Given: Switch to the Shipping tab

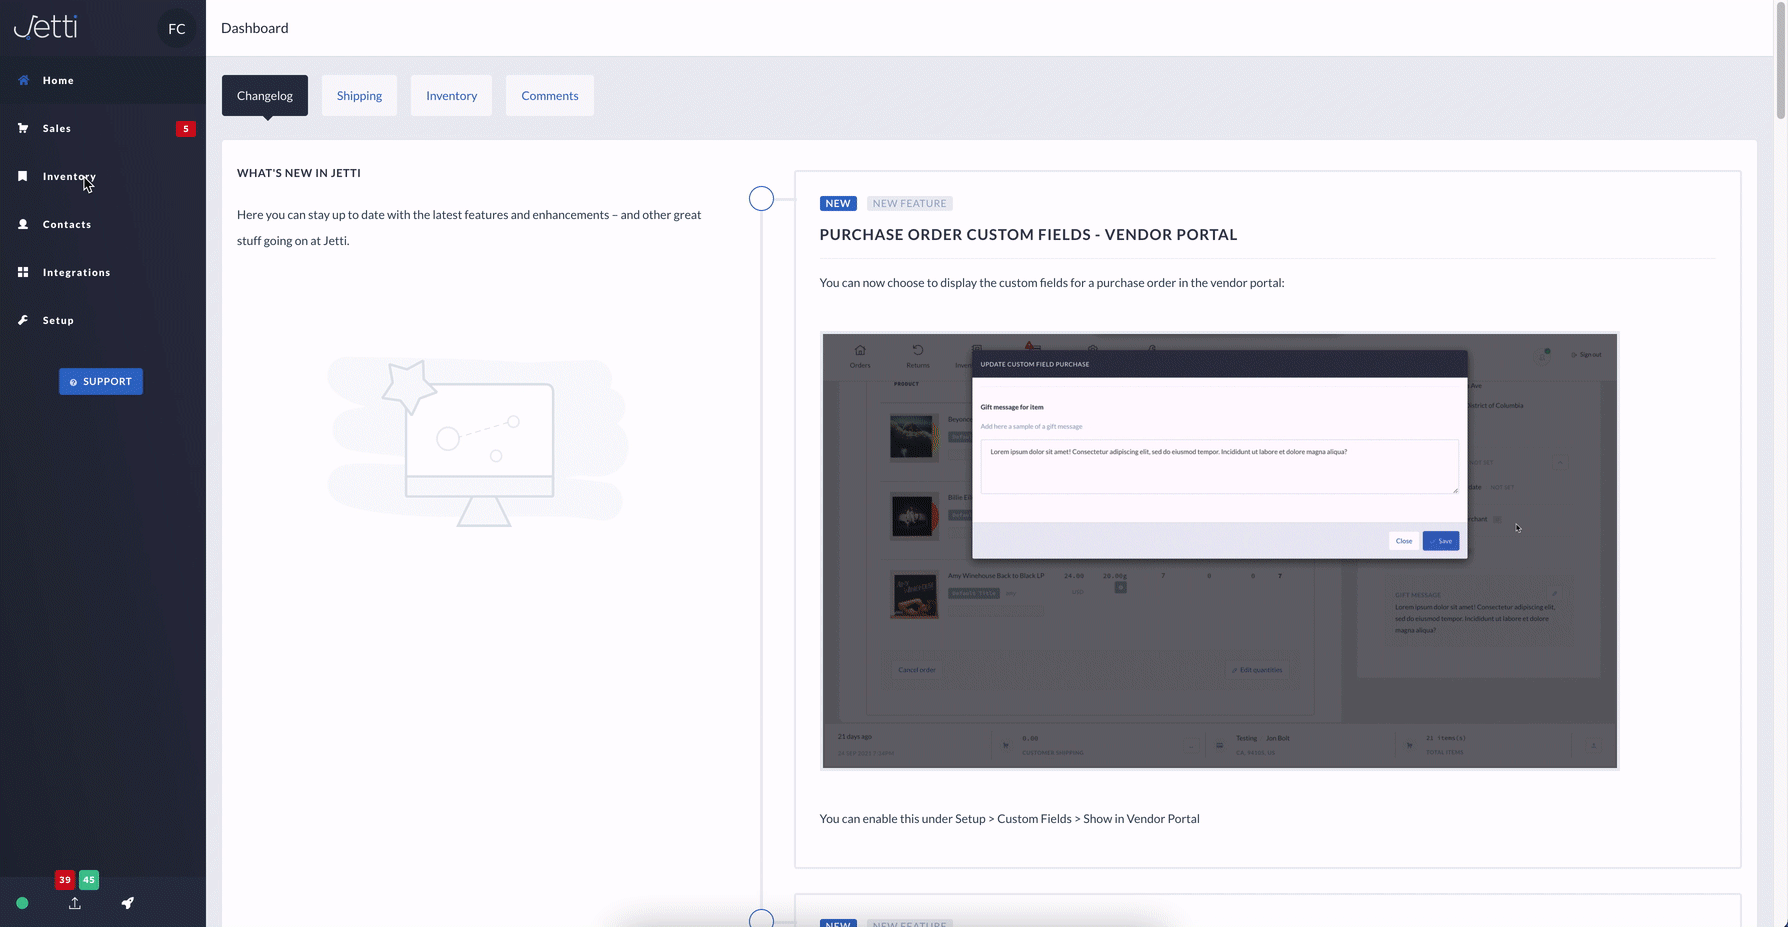Looking at the screenshot, I should [x=359, y=96].
